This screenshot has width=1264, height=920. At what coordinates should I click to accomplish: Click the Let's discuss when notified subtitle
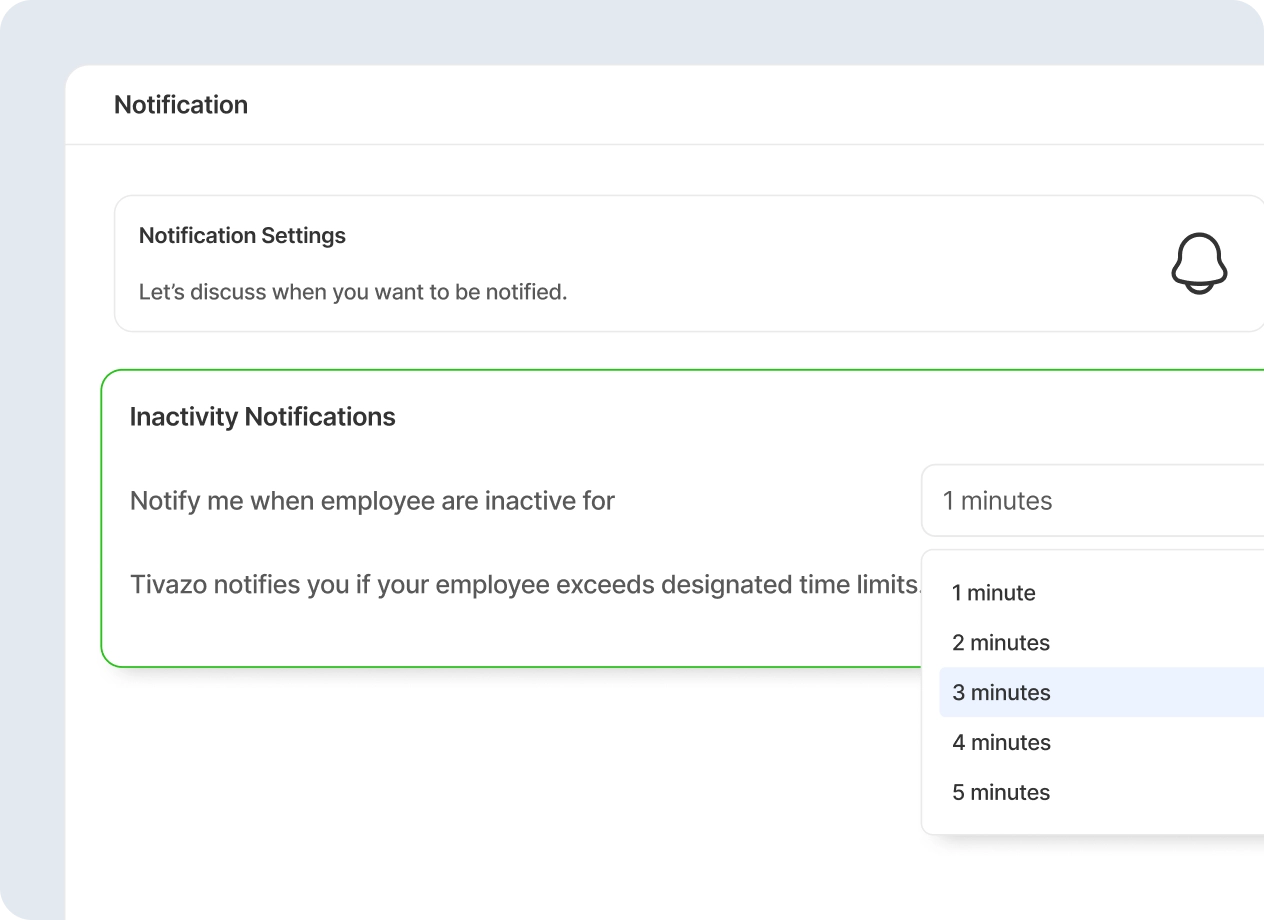(352, 293)
